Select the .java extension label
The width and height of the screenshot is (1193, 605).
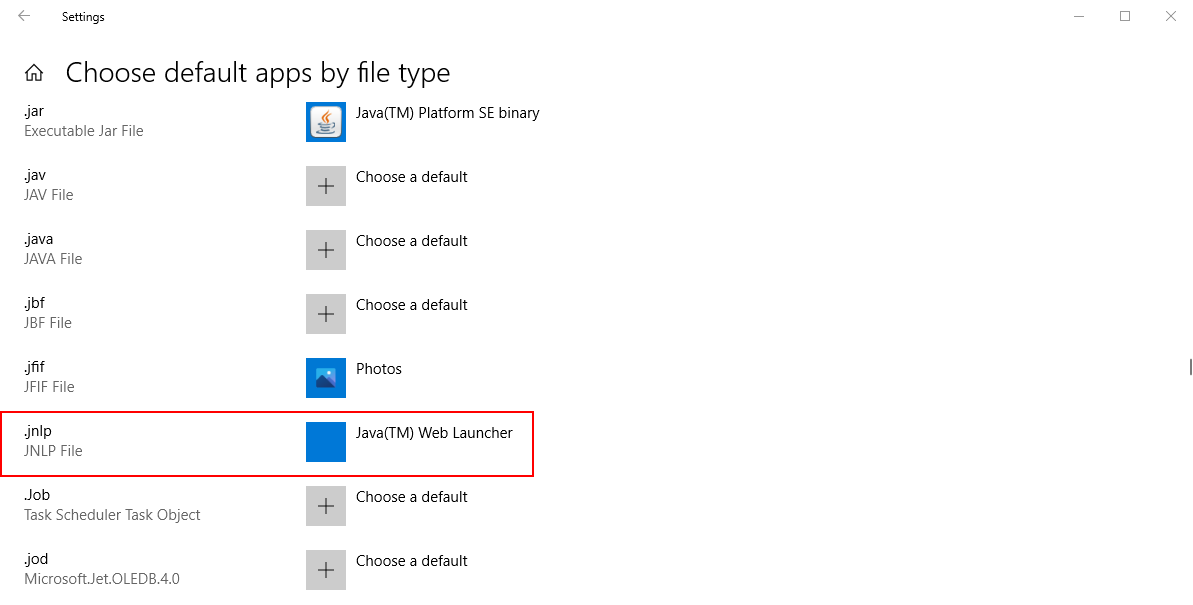pyautogui.click(x=39, y=240)
